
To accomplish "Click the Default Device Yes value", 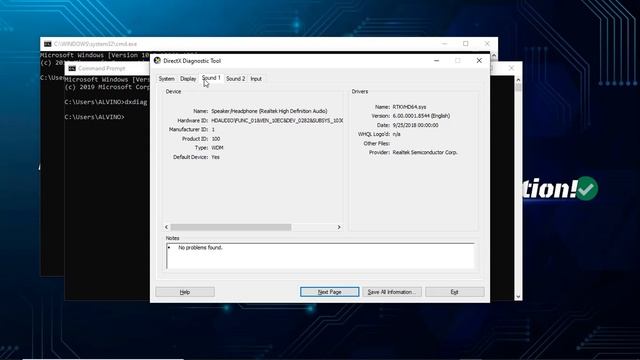I will [x=215, y=157].
